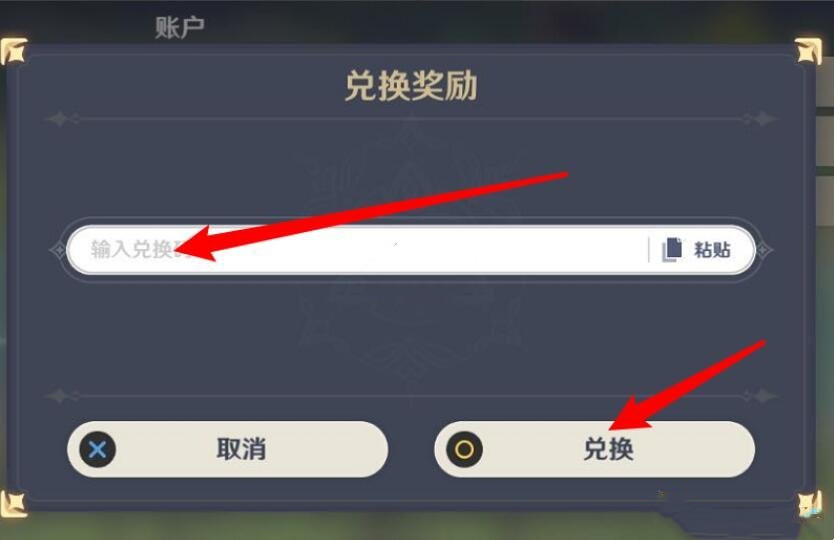834x540 pixels.
Task: Click the bottom-right gold corner ornament
Action: coord(810,504)
